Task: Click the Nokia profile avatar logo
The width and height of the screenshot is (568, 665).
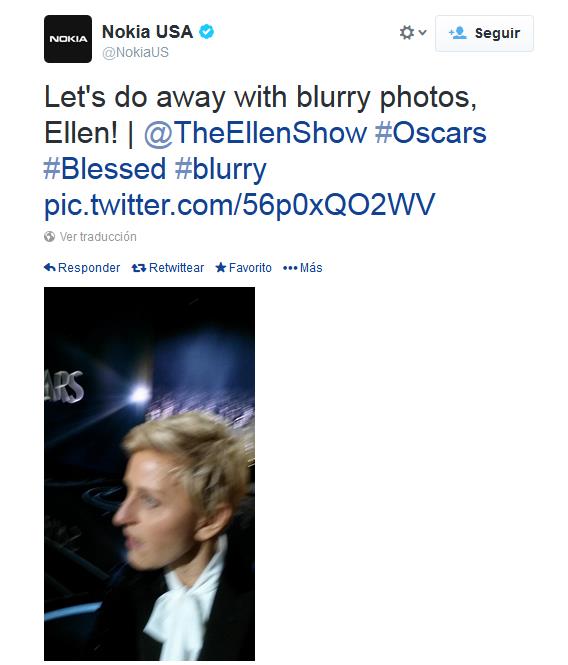Action: 68,39
